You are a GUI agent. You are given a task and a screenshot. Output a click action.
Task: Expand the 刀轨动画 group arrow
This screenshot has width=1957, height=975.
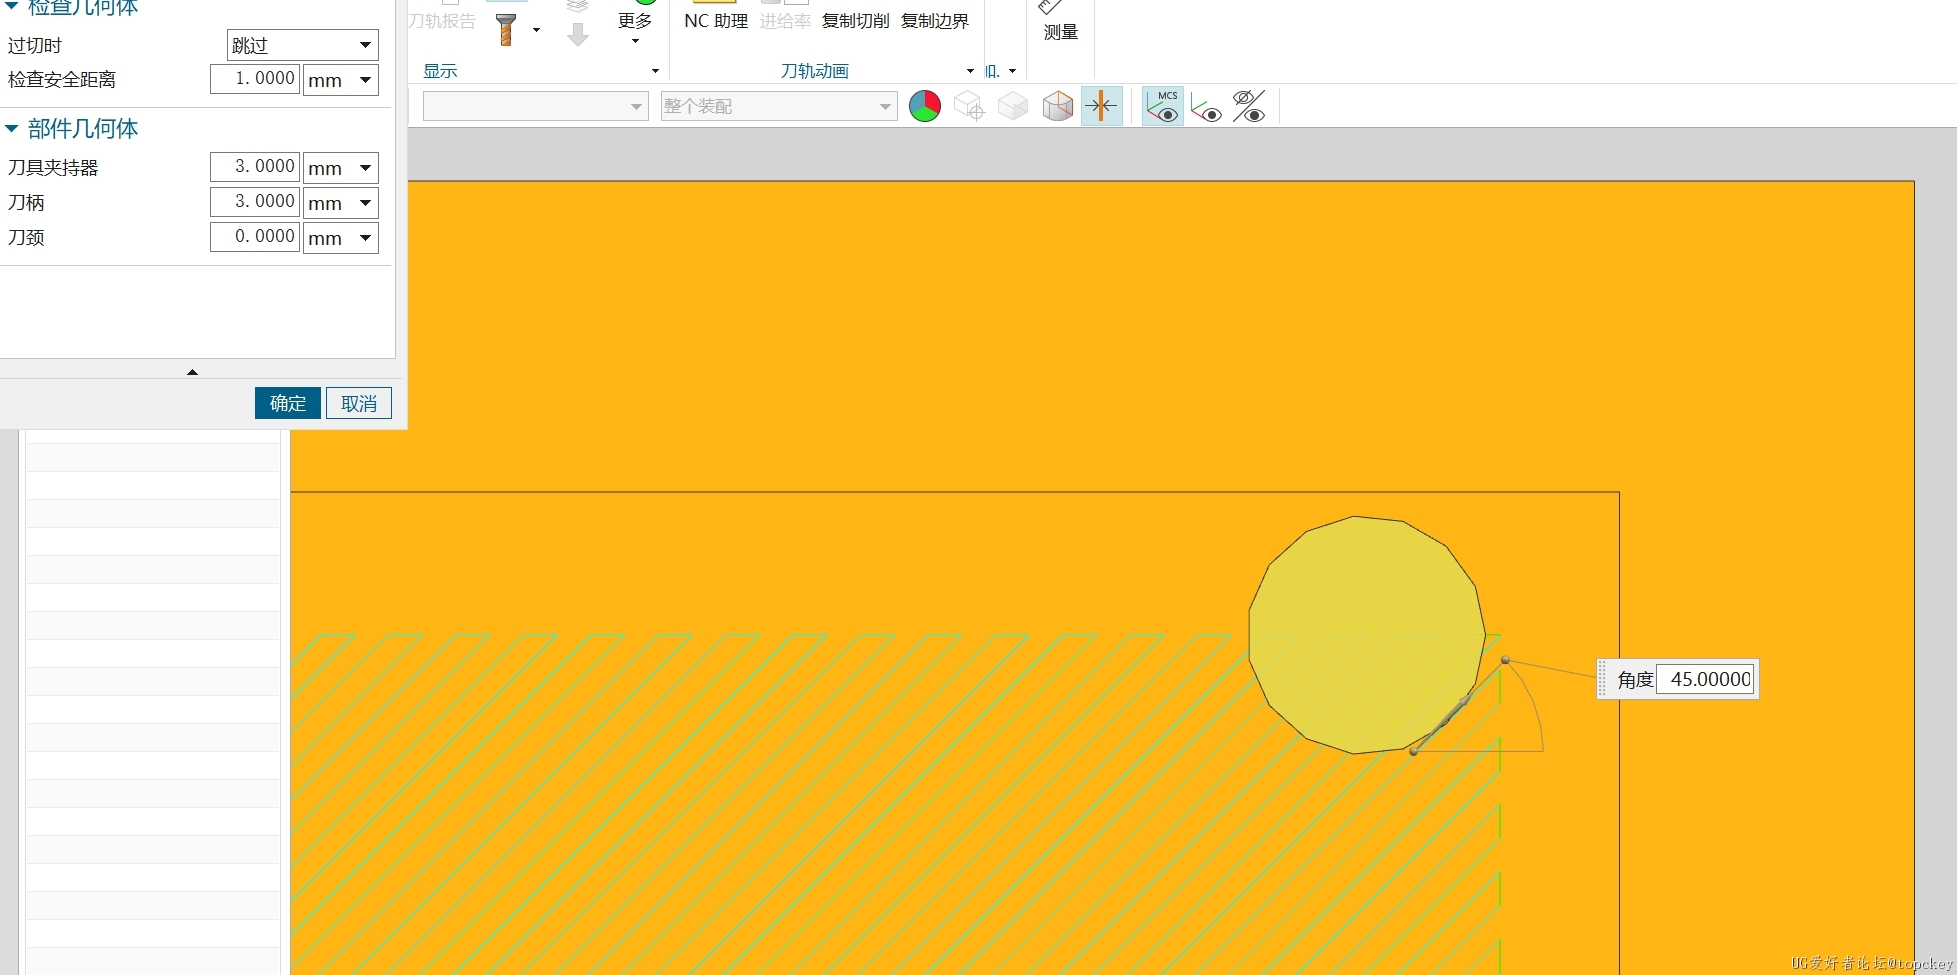pyautogui.click(x=970, y=71)
